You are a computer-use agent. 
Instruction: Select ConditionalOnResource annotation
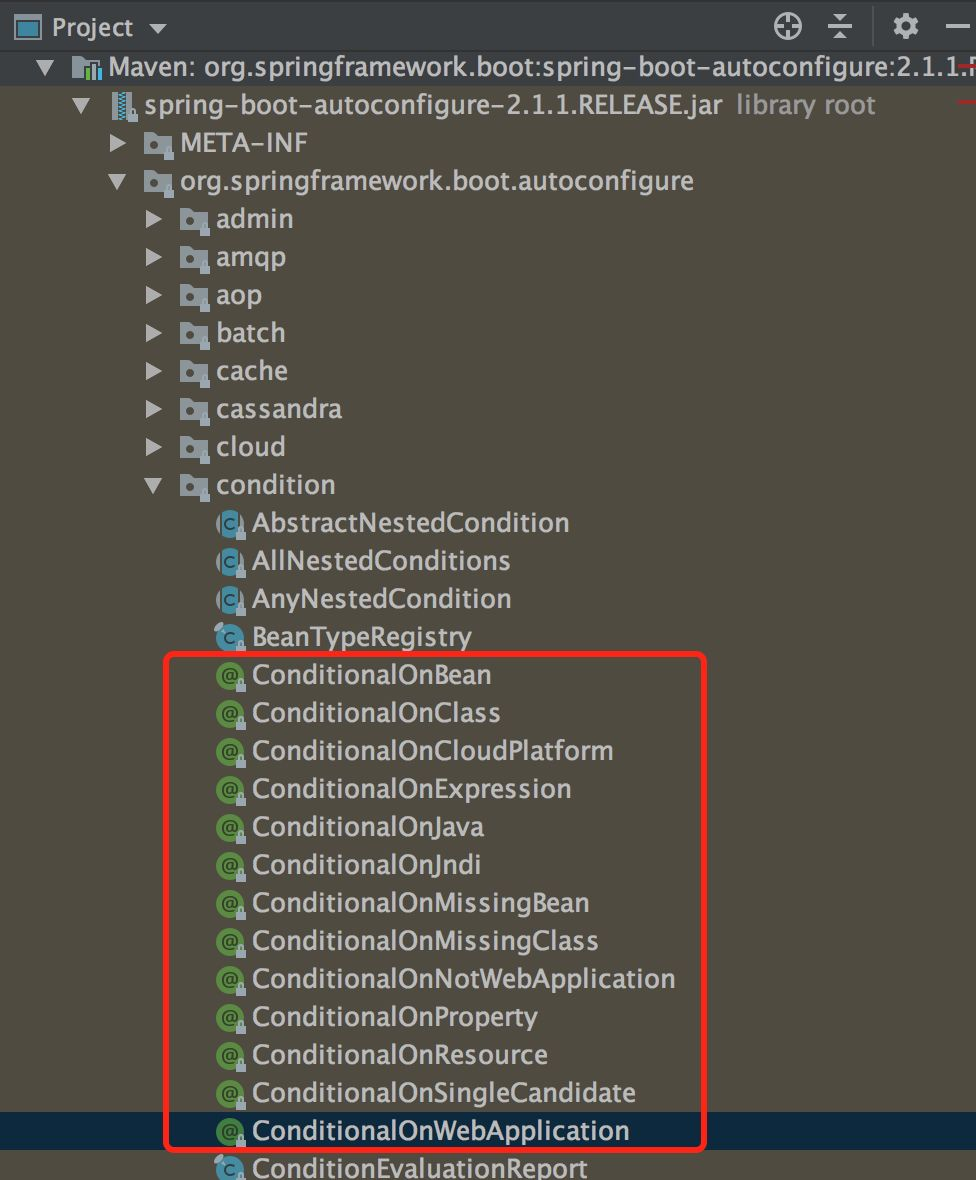coord(399,1055)
